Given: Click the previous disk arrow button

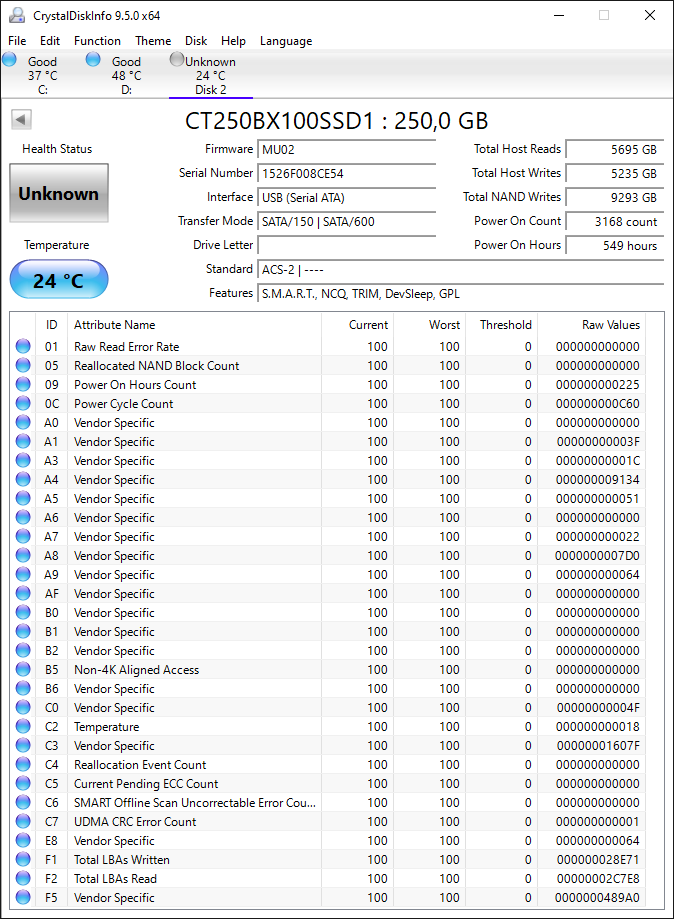Looking at the screenshot, I should click(x=21, y=120).
